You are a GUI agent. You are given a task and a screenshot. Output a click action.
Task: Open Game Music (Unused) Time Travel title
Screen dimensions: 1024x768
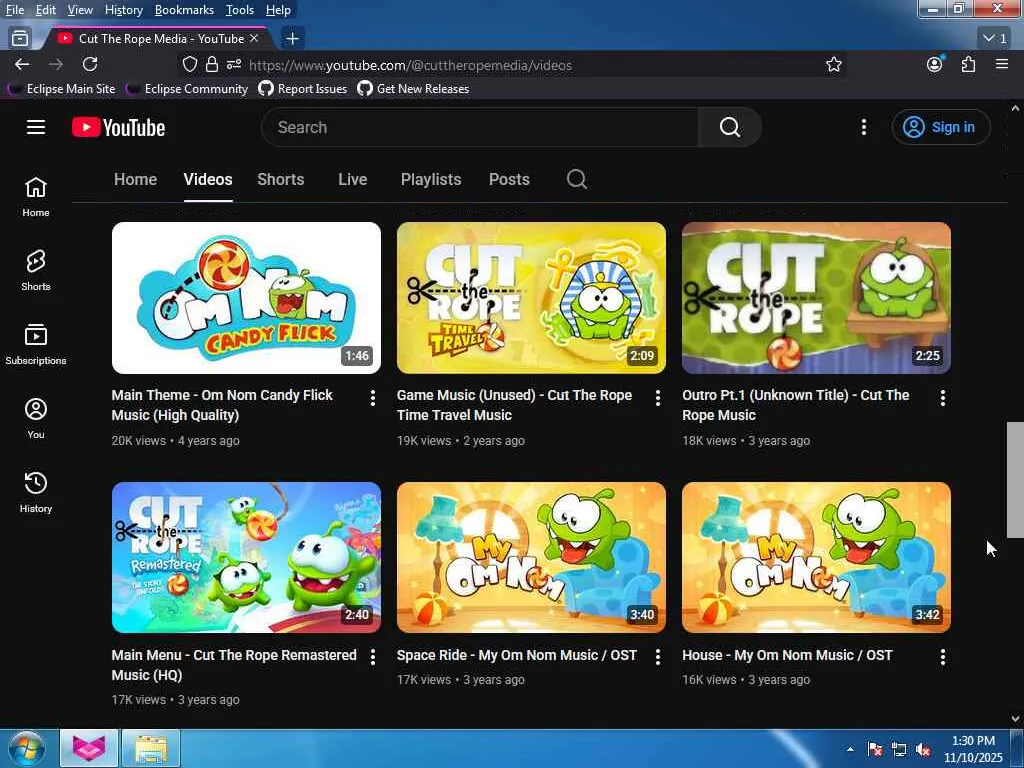(515, 405)
